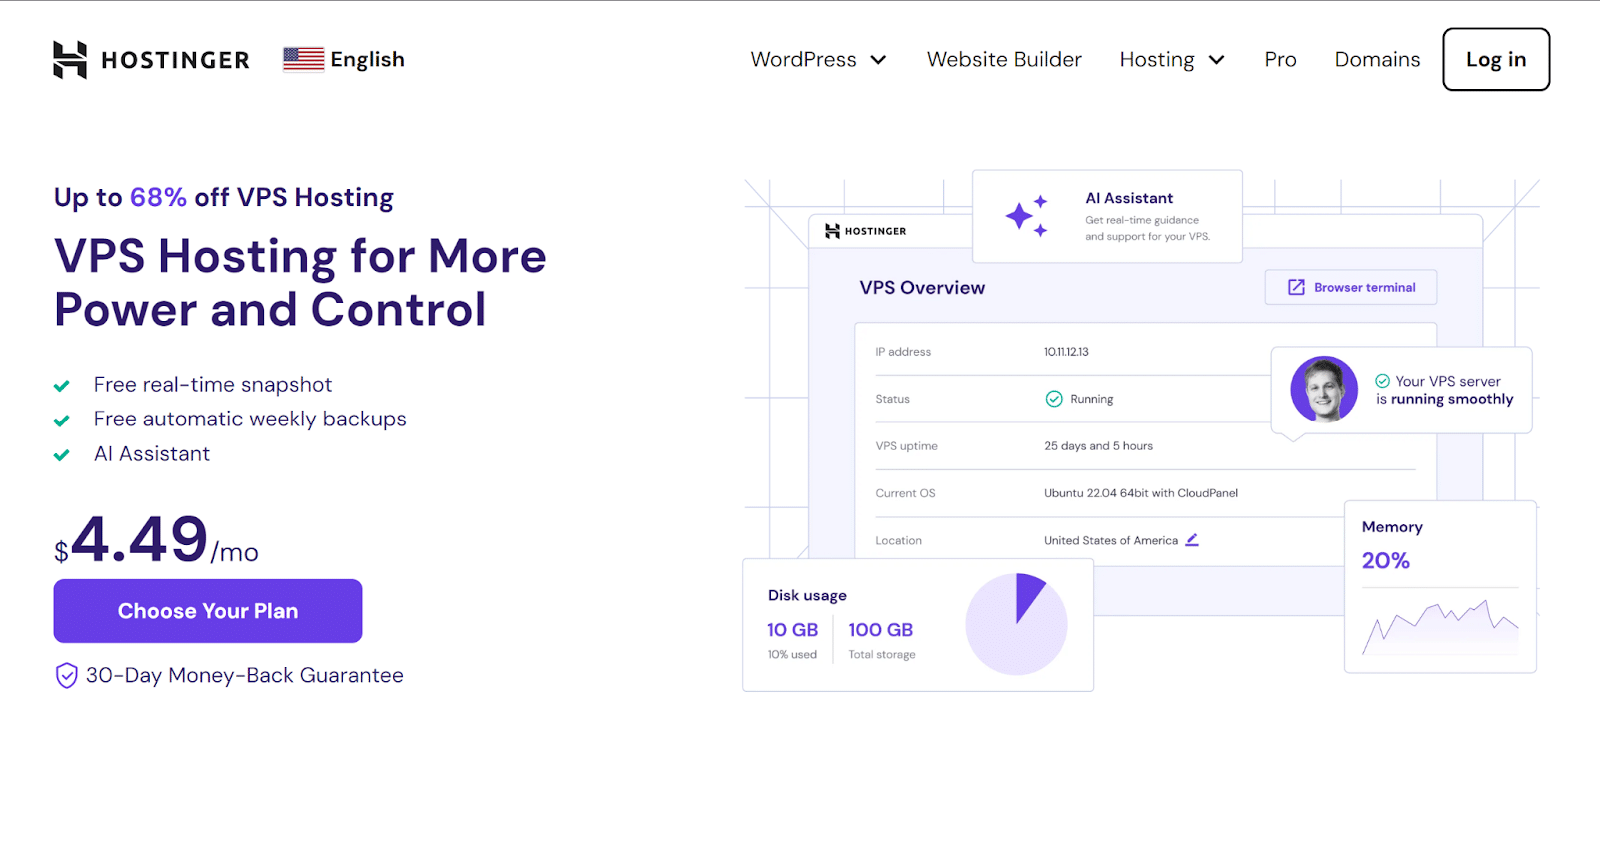Screen dimensions: 1600x845
Task: Click the VPS Overview heading
Action: pos(922,288)
